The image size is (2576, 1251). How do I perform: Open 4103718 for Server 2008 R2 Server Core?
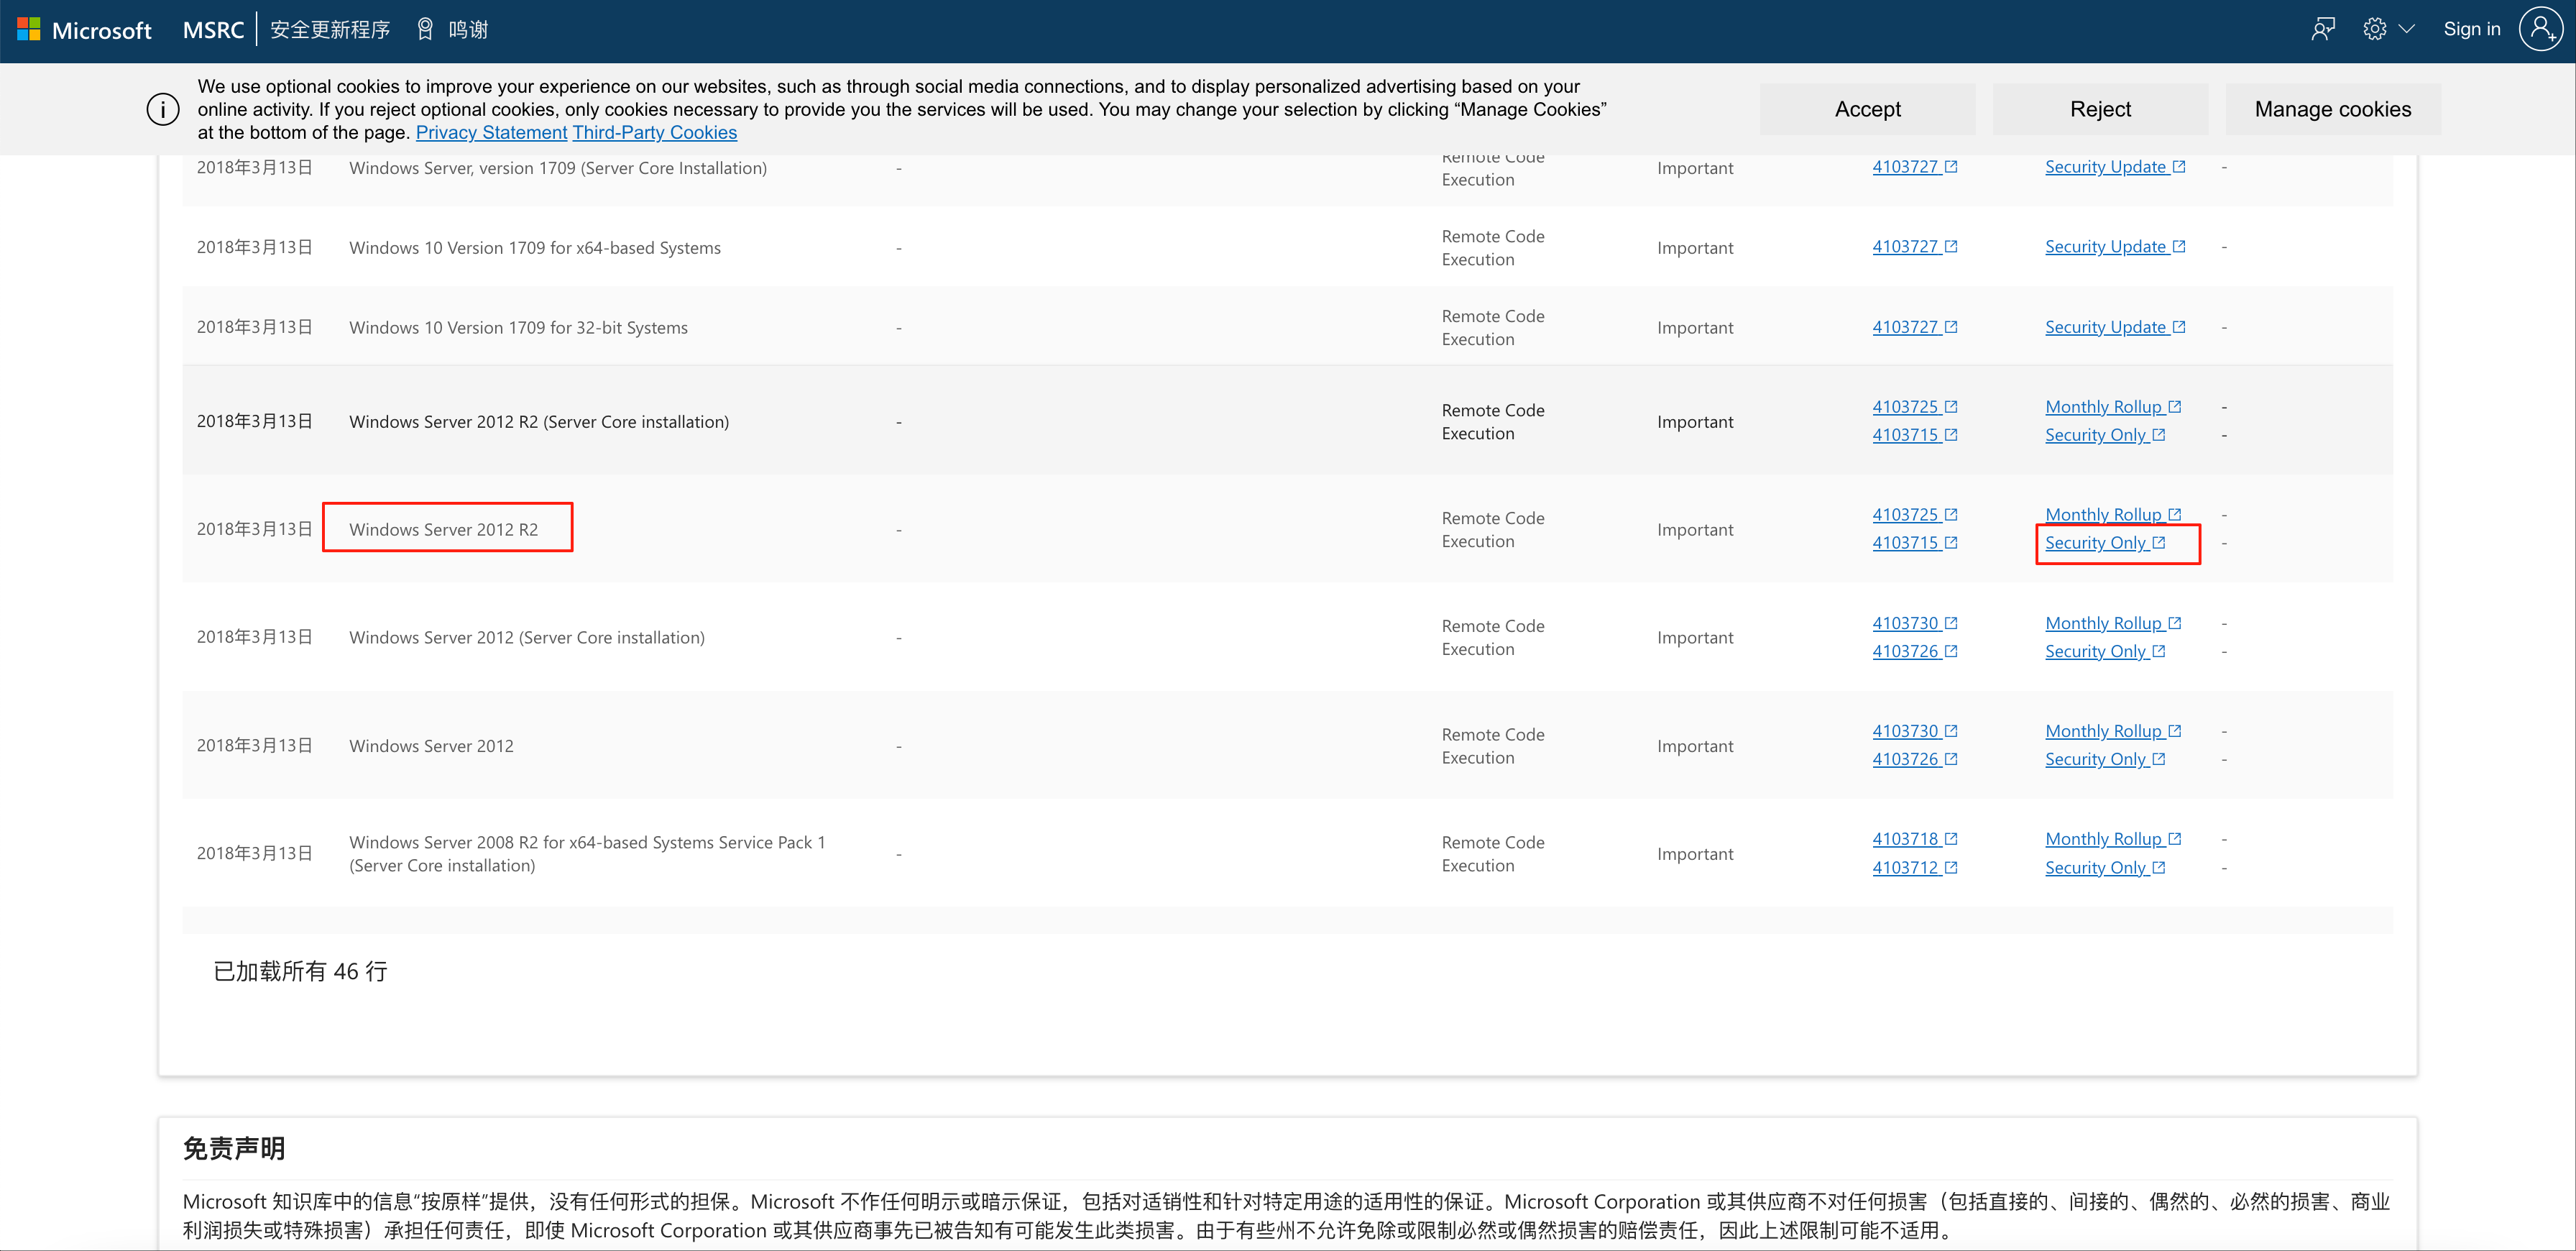click(1914, 839)
